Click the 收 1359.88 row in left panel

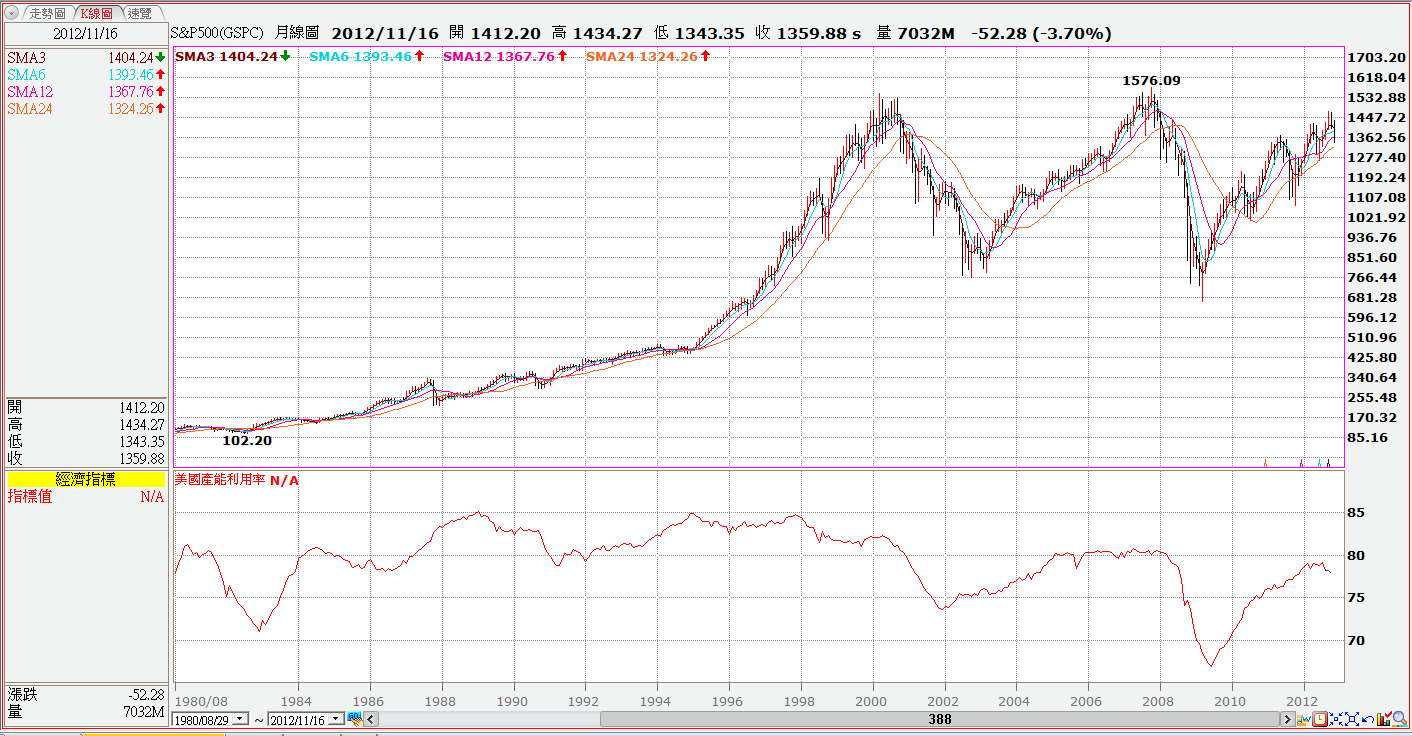[86, 459]
